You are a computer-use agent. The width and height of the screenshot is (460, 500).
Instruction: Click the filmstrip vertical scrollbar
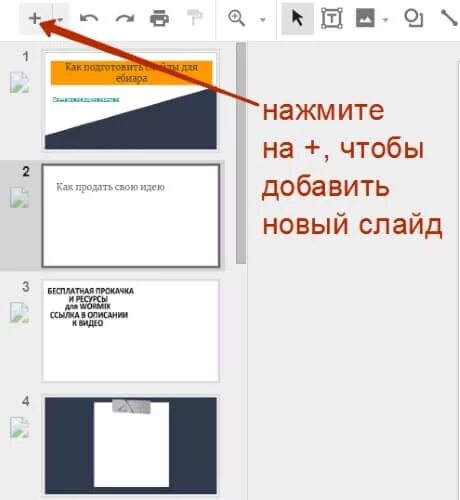coord(241,153)
